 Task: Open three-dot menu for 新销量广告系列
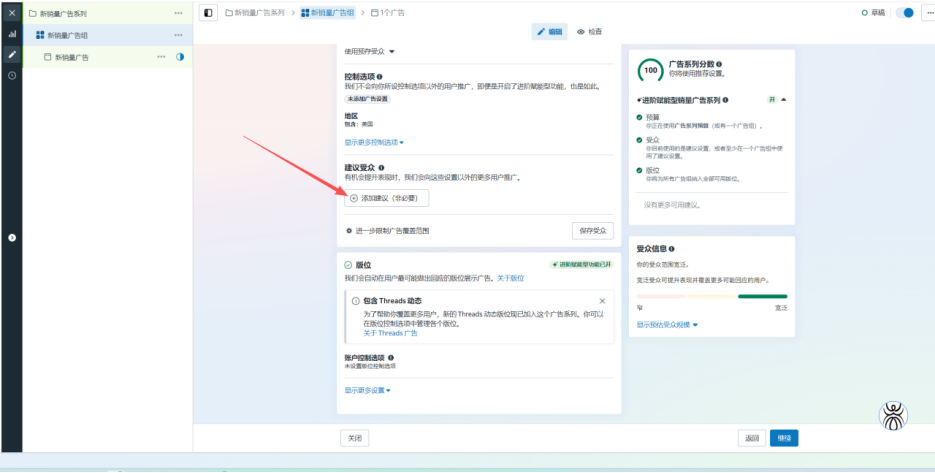point(178,13)
